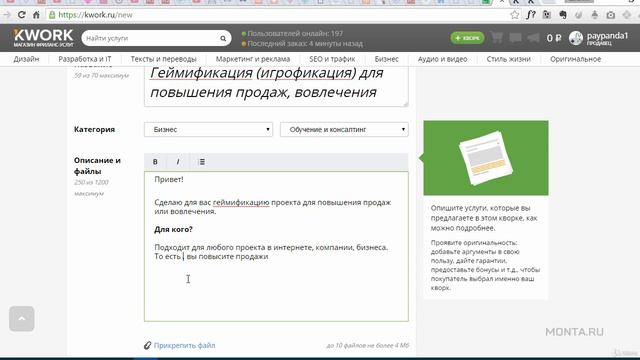Viewport: 640px width, 360px height.
Task: Open the Аудио и видео menu
Action: pyautogui.click(x=442, y=59)
